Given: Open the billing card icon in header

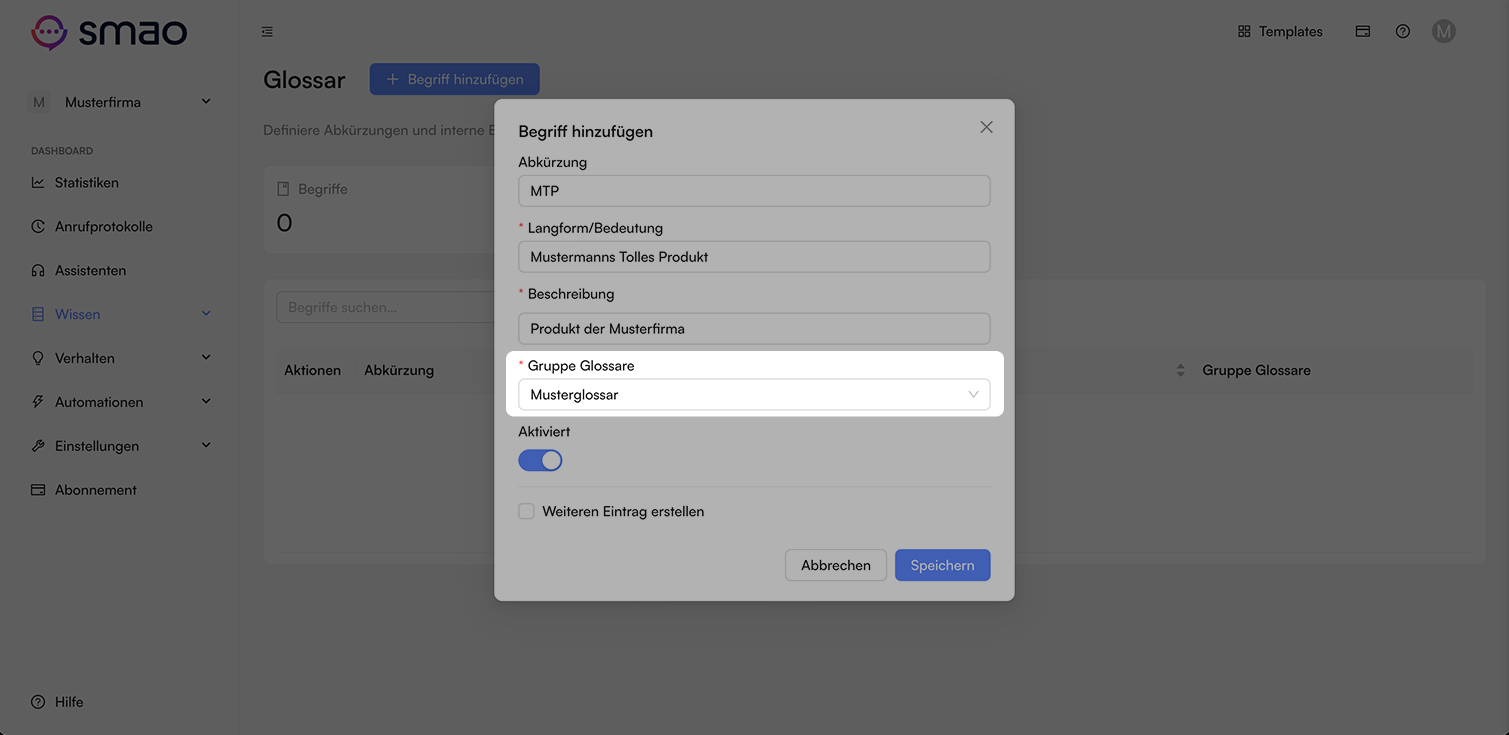Looking at the screenshot, I should click(1363, 32).
